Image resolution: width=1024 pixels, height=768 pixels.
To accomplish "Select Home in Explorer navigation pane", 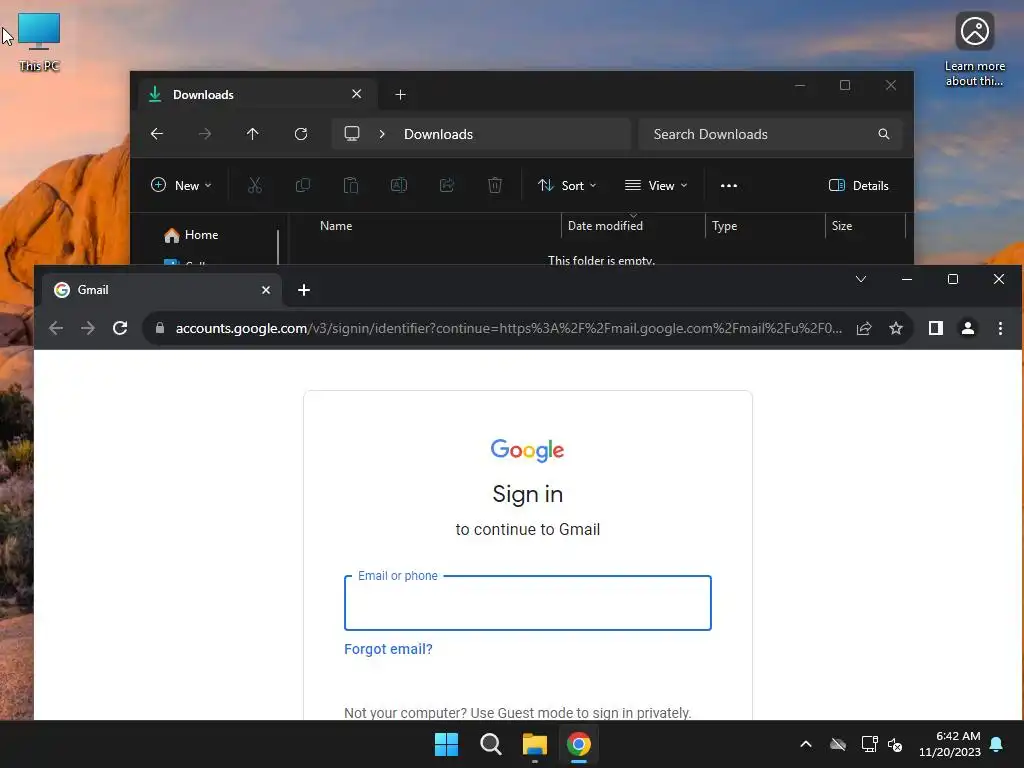I will (191, 235).
